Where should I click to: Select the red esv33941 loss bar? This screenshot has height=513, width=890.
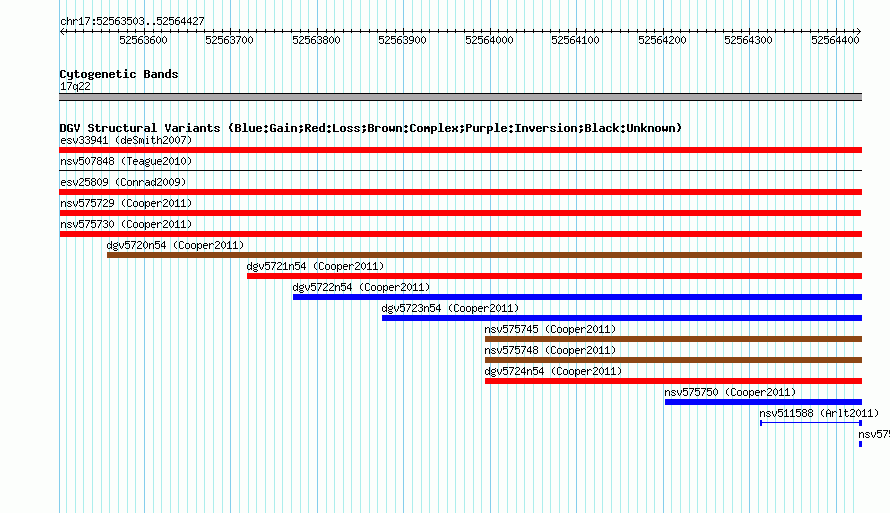460,150
